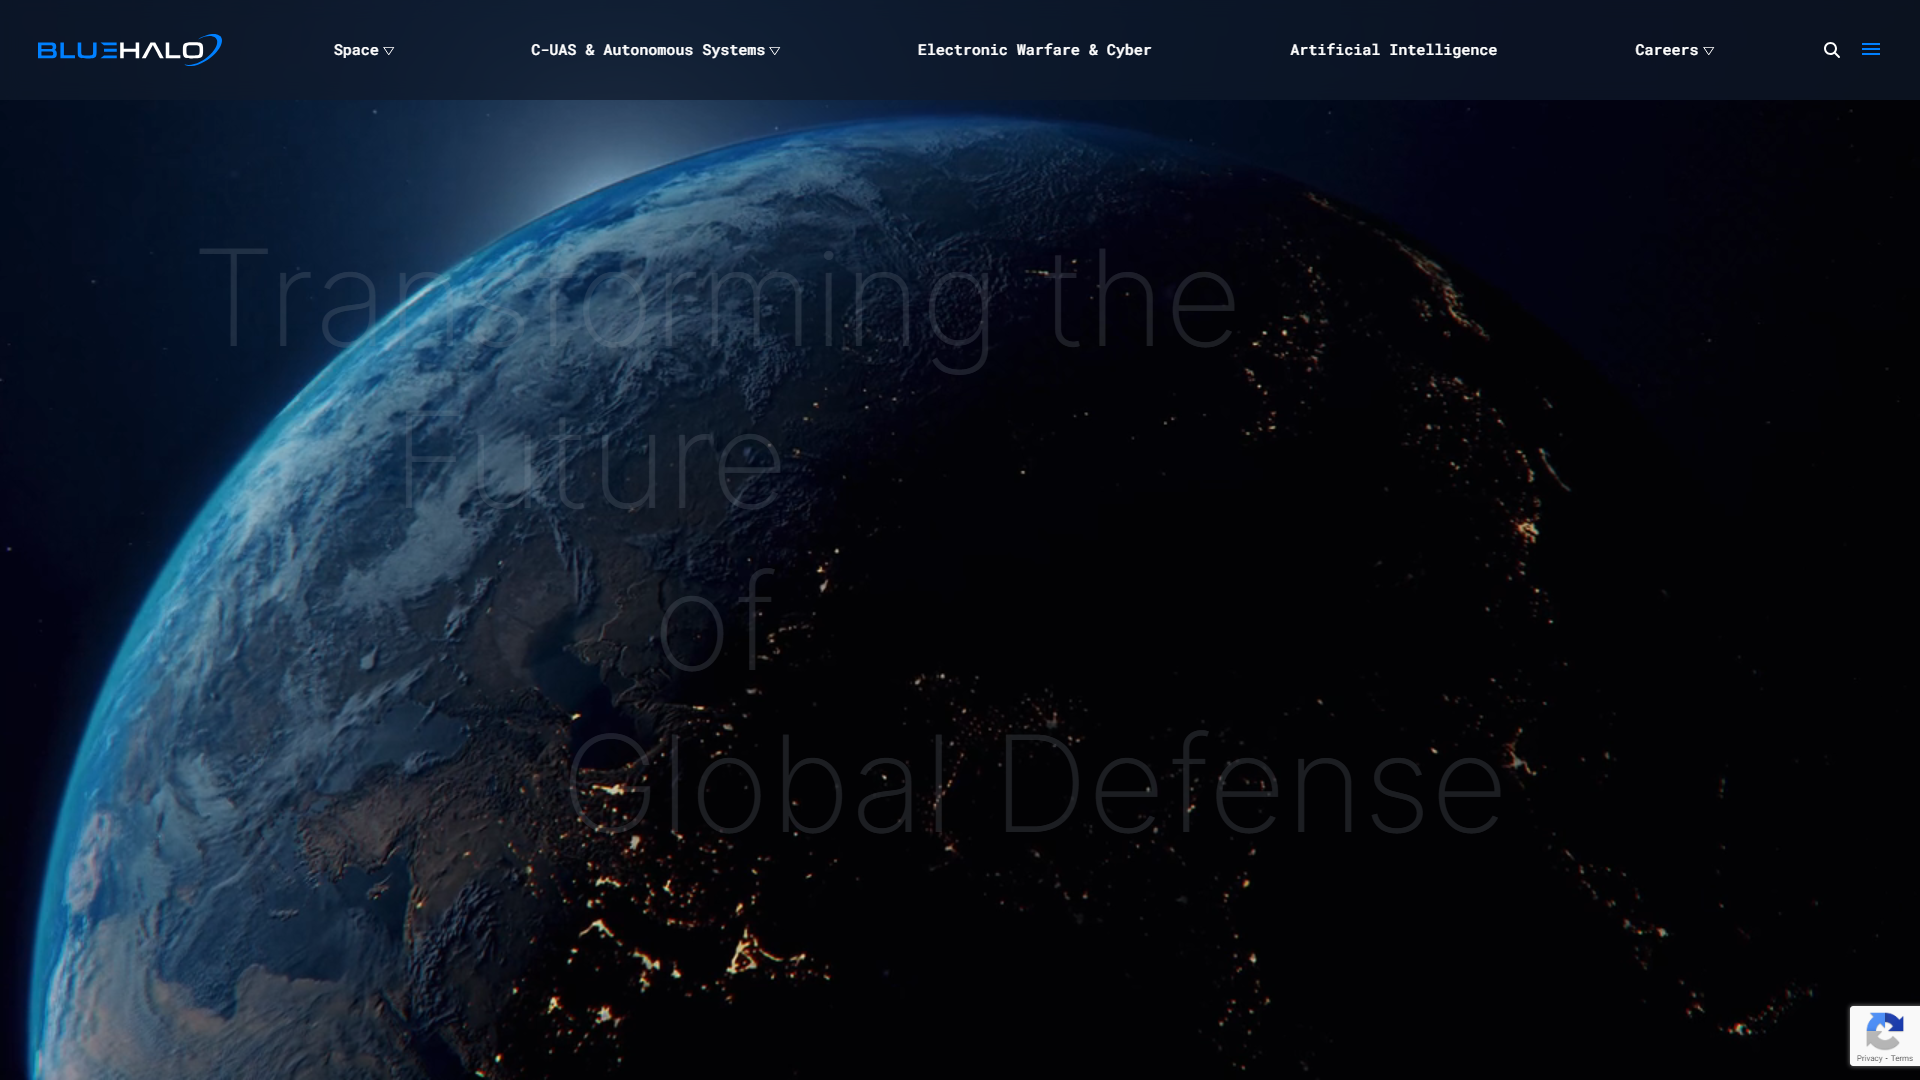The image size is (1920, 1080).
Task: Expand the Space dropdown arrow
Action: (389, 51)
